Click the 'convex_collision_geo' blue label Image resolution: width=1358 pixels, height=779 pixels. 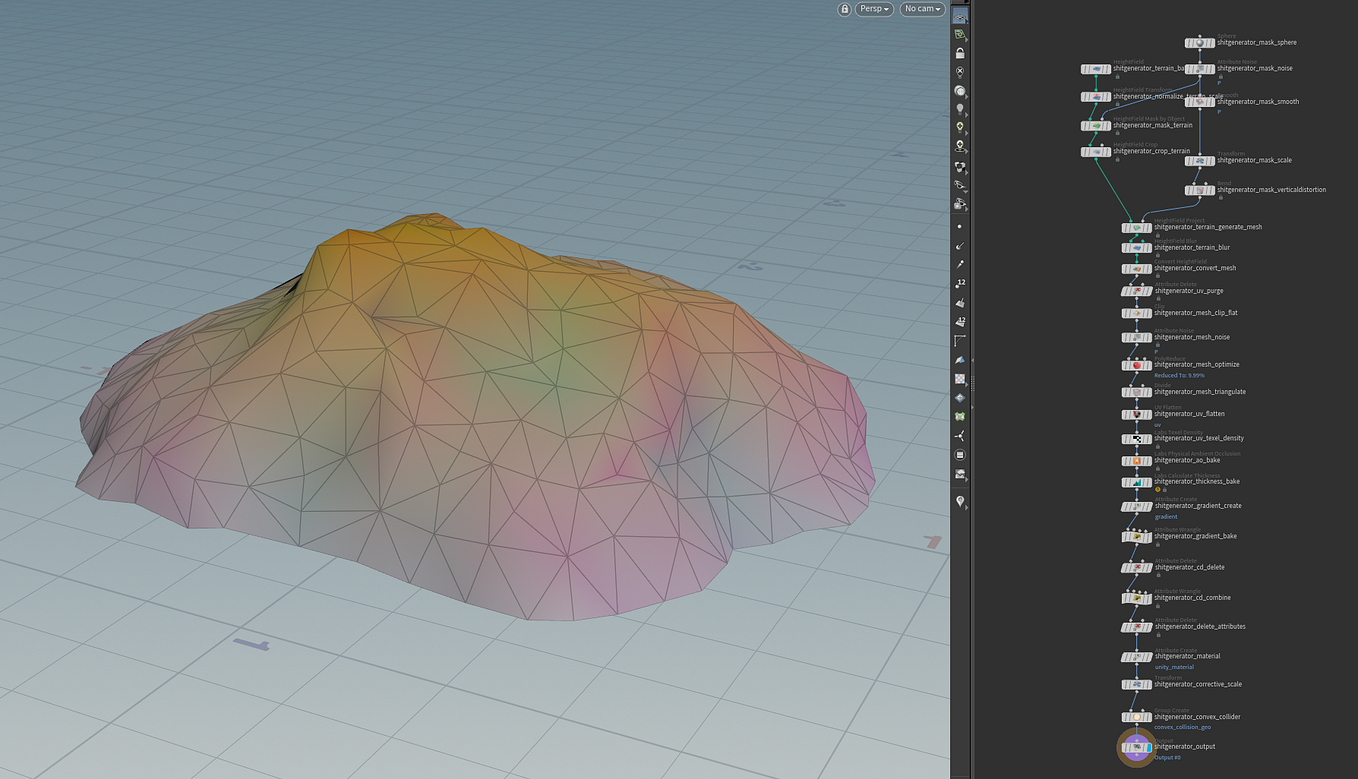pos(1182,728)
